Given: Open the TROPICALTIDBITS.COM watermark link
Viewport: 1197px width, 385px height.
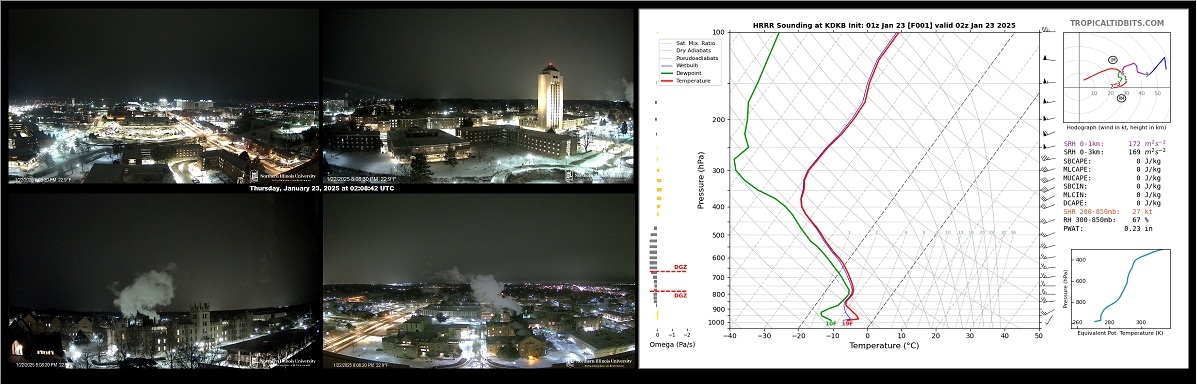Looking at the screenshot, I should tap(1117, 24).
